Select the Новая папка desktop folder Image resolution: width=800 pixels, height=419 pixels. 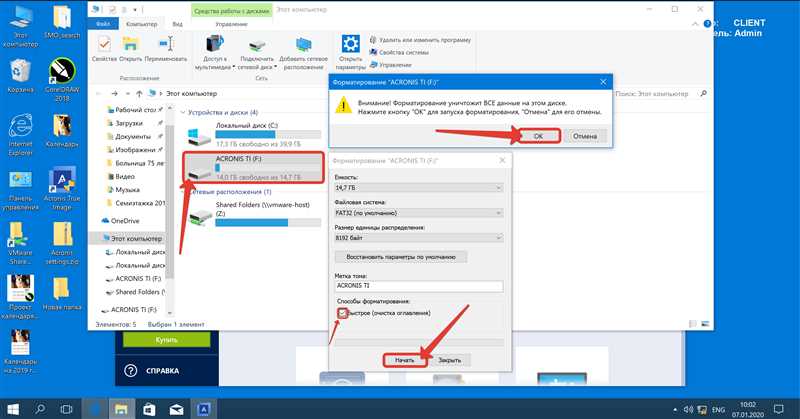[62, 293]
